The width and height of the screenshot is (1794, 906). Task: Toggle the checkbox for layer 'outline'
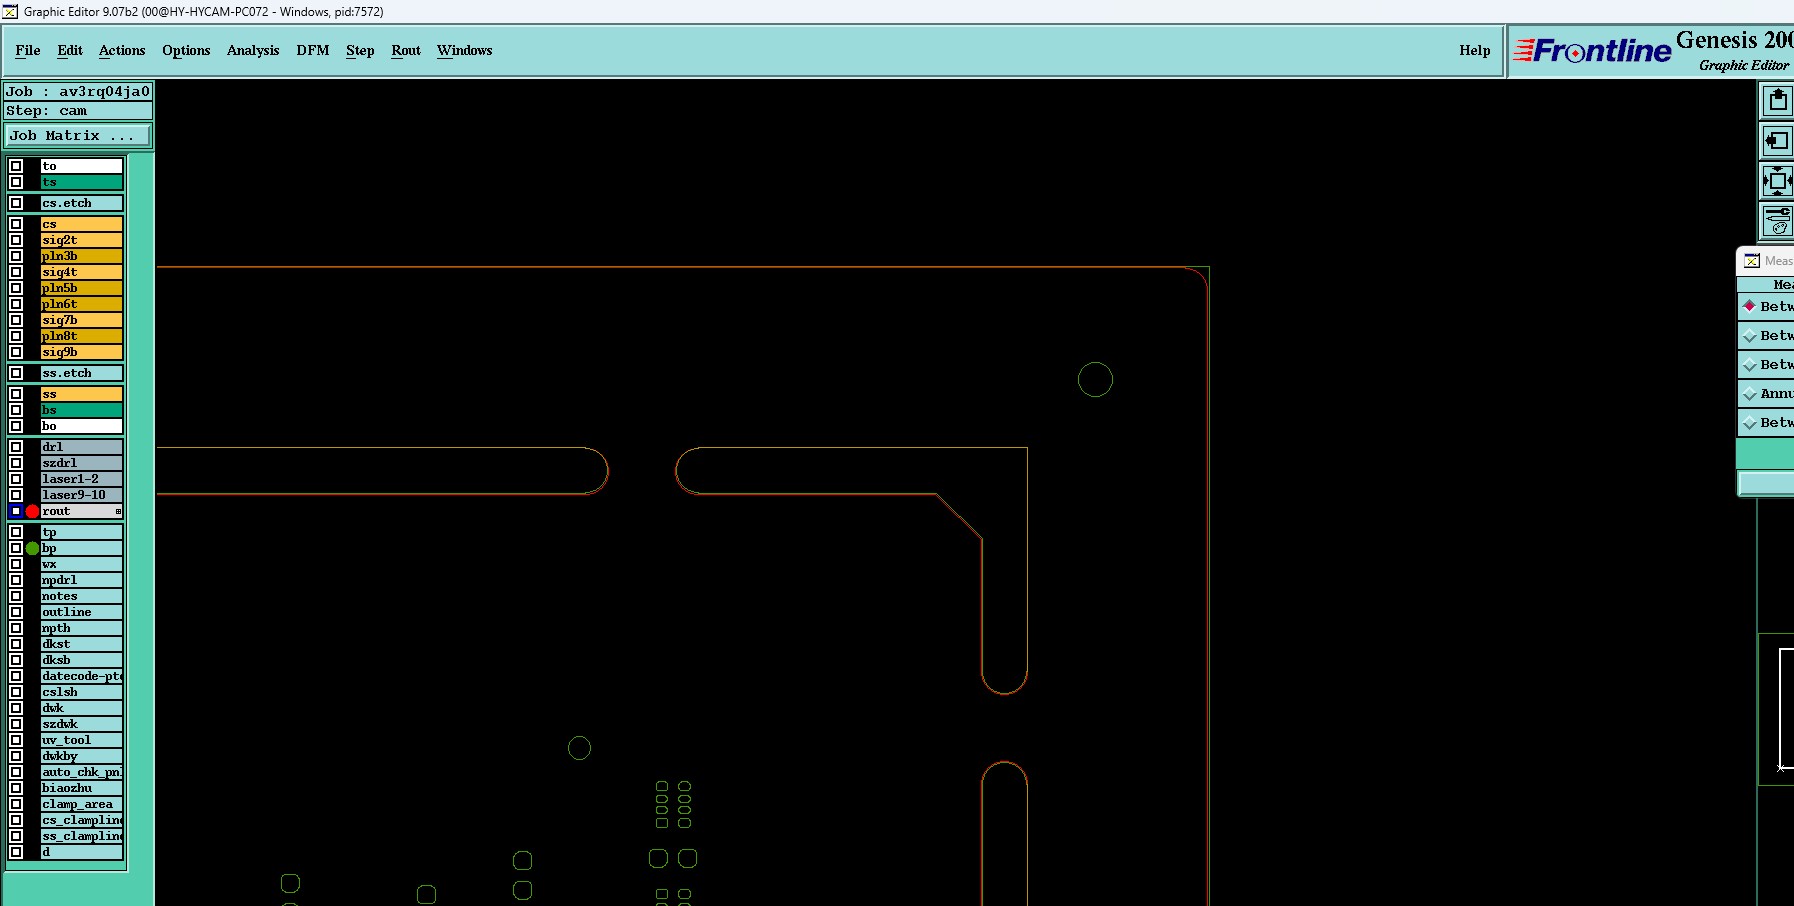[16, 612]
